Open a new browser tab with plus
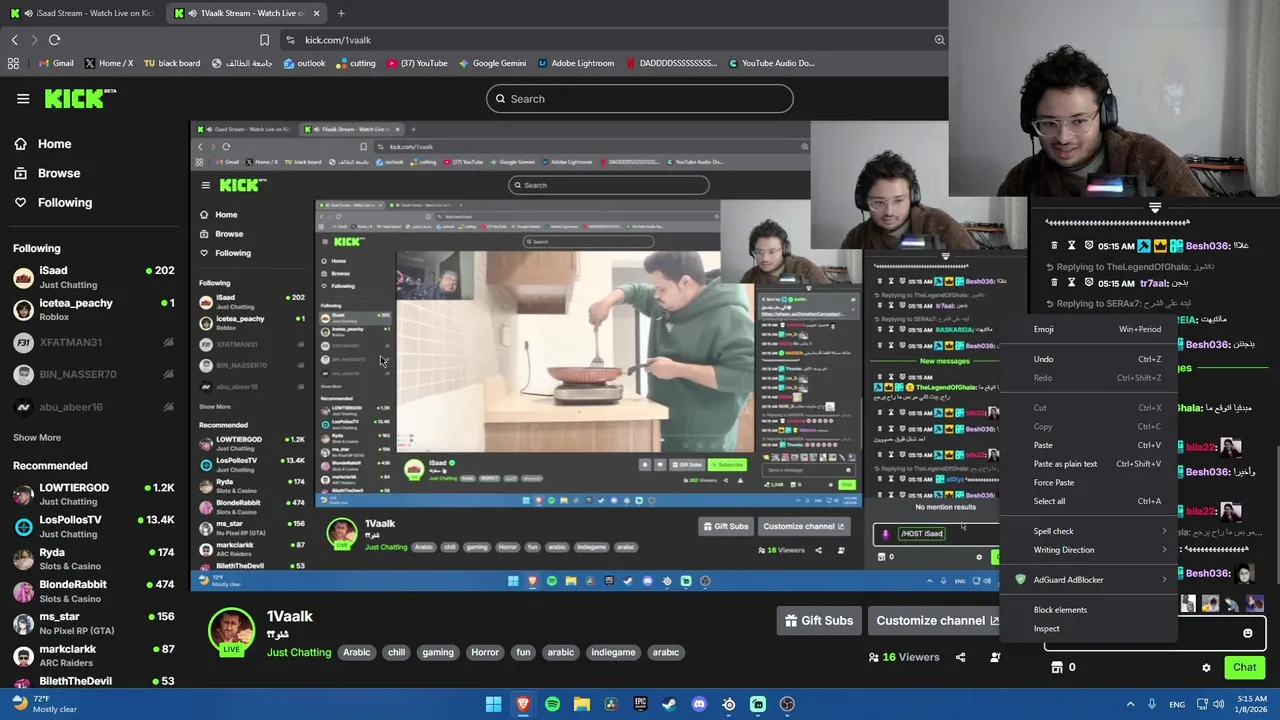The height and width of the screenshot is (720, 1280). (x=341, y=13)
